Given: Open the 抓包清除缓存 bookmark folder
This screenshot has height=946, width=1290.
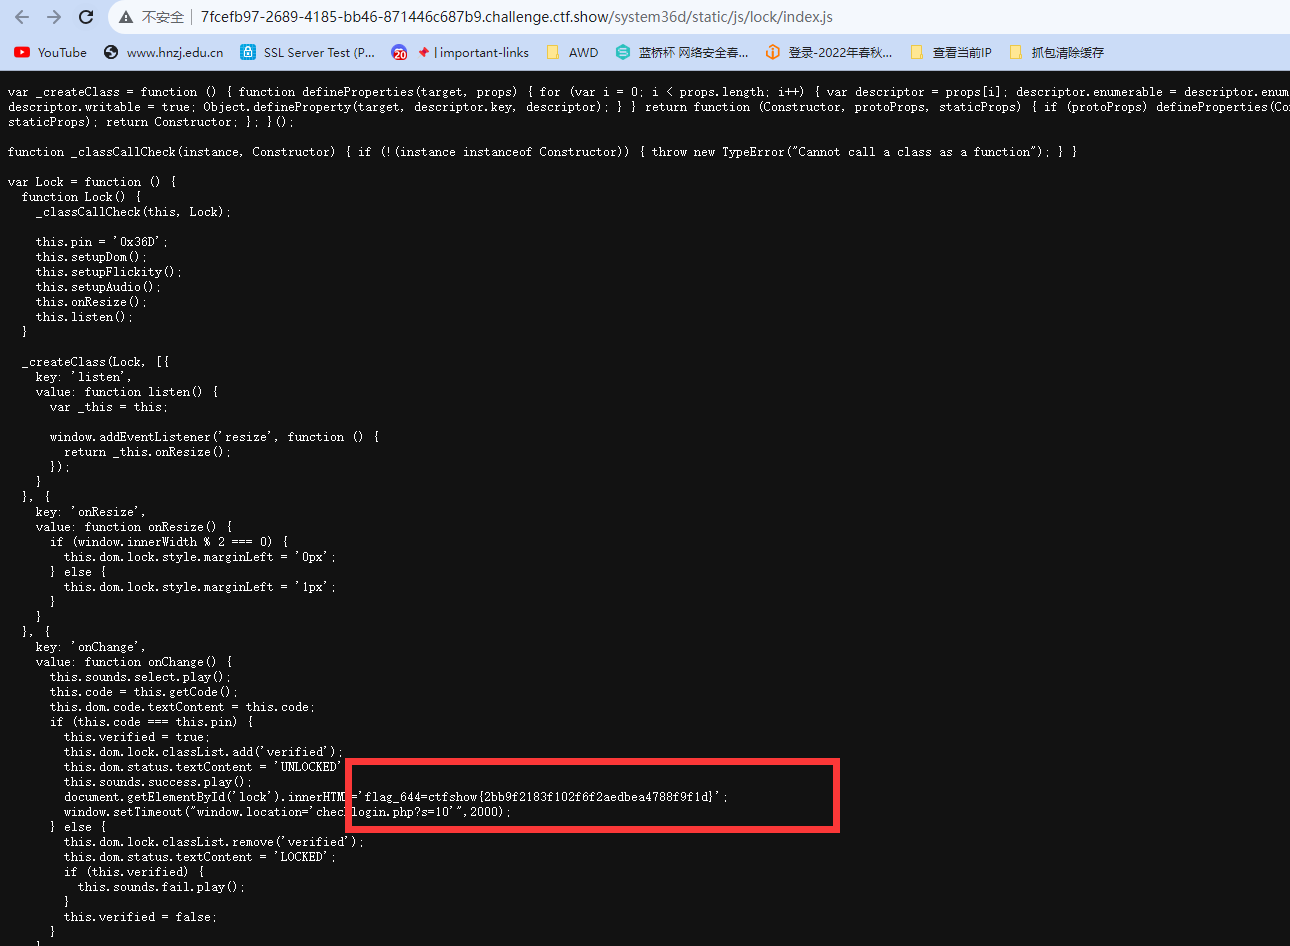Looking at the screenshot, I should 1057,52.
